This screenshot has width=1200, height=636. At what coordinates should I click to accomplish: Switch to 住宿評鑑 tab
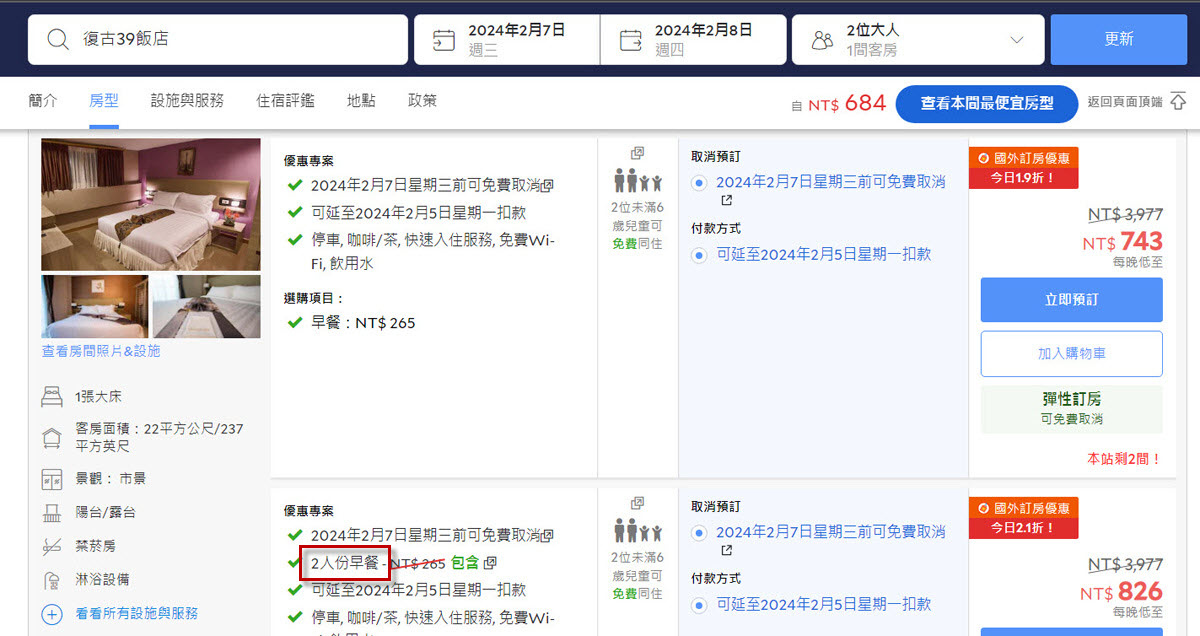[285, 101]
